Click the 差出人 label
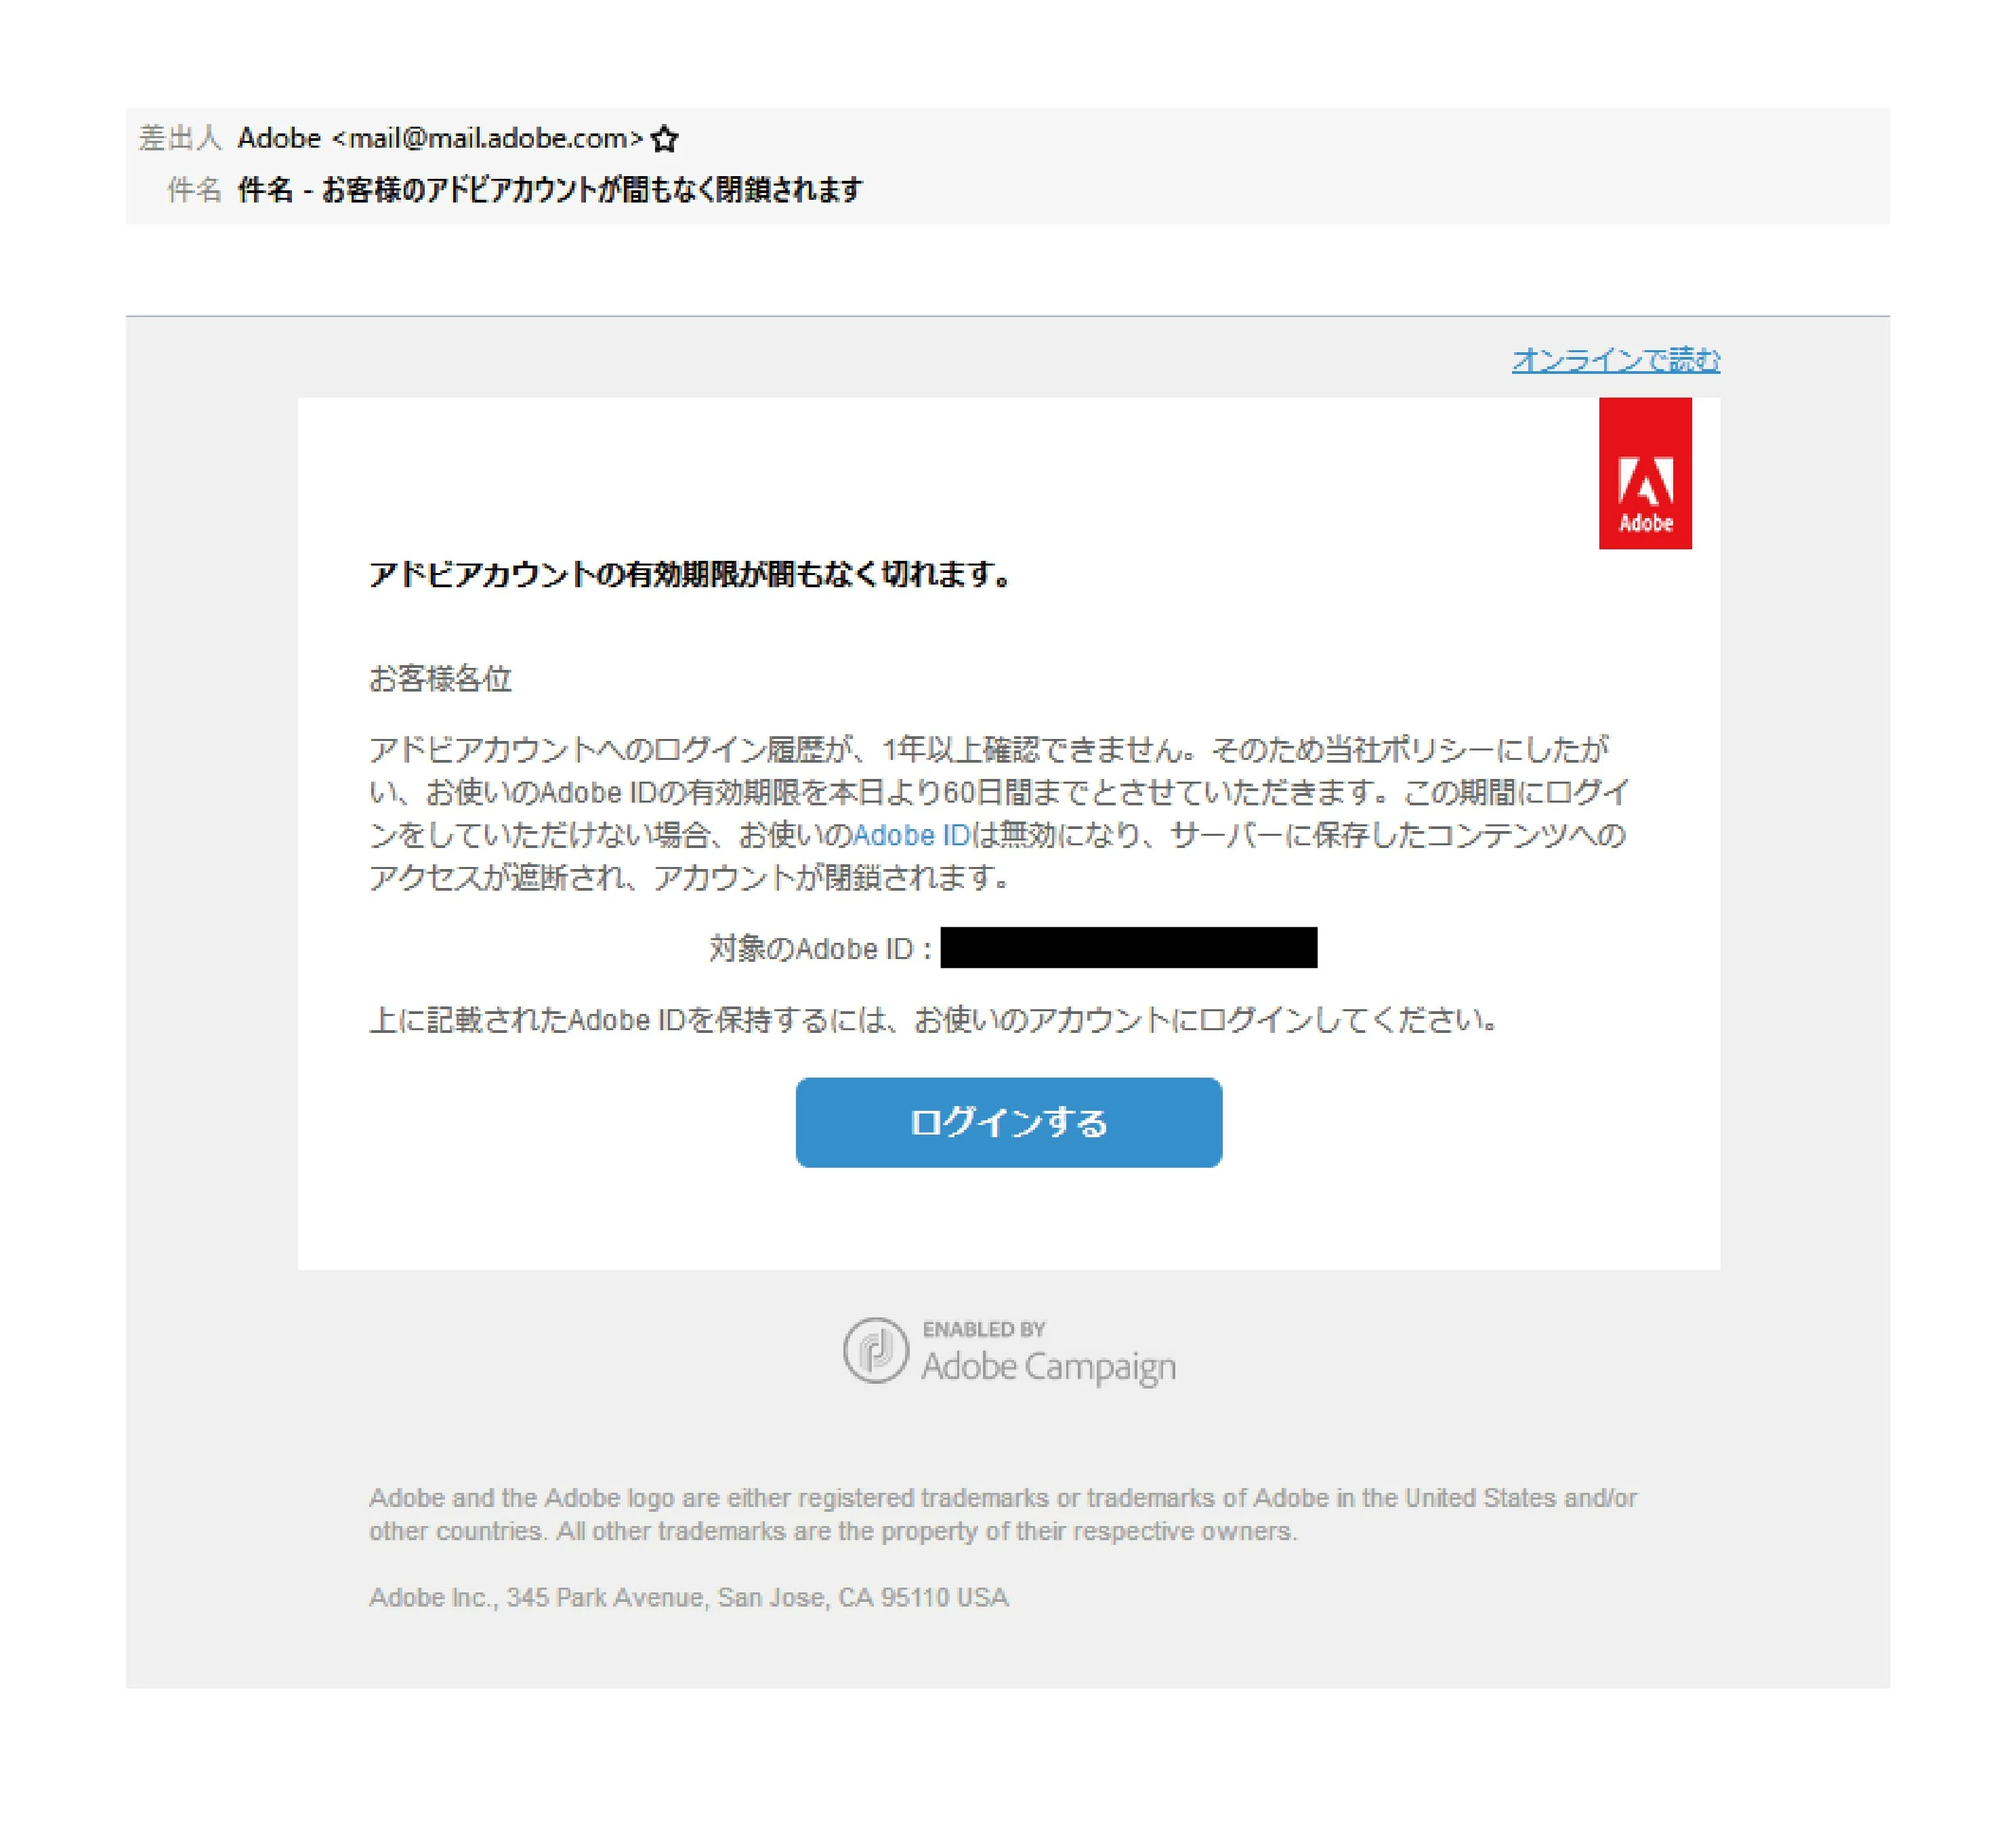The width and height of the screenshot is (2016, 1822). tap(180, 138)
